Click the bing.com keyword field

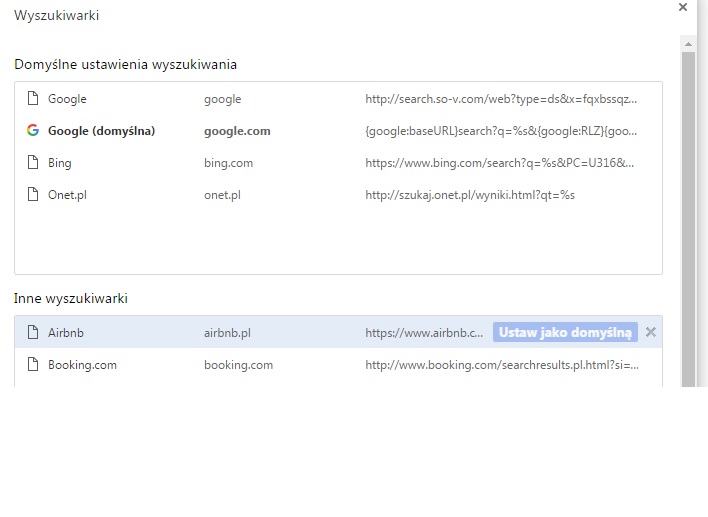tap(228, 163)
